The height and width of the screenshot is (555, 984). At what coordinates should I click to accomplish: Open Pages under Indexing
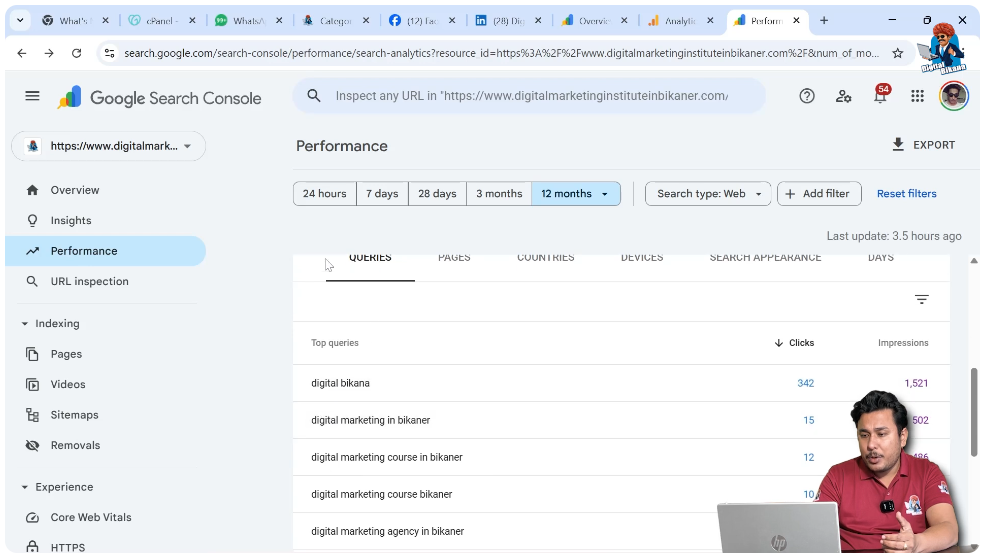tap(105, 354)
